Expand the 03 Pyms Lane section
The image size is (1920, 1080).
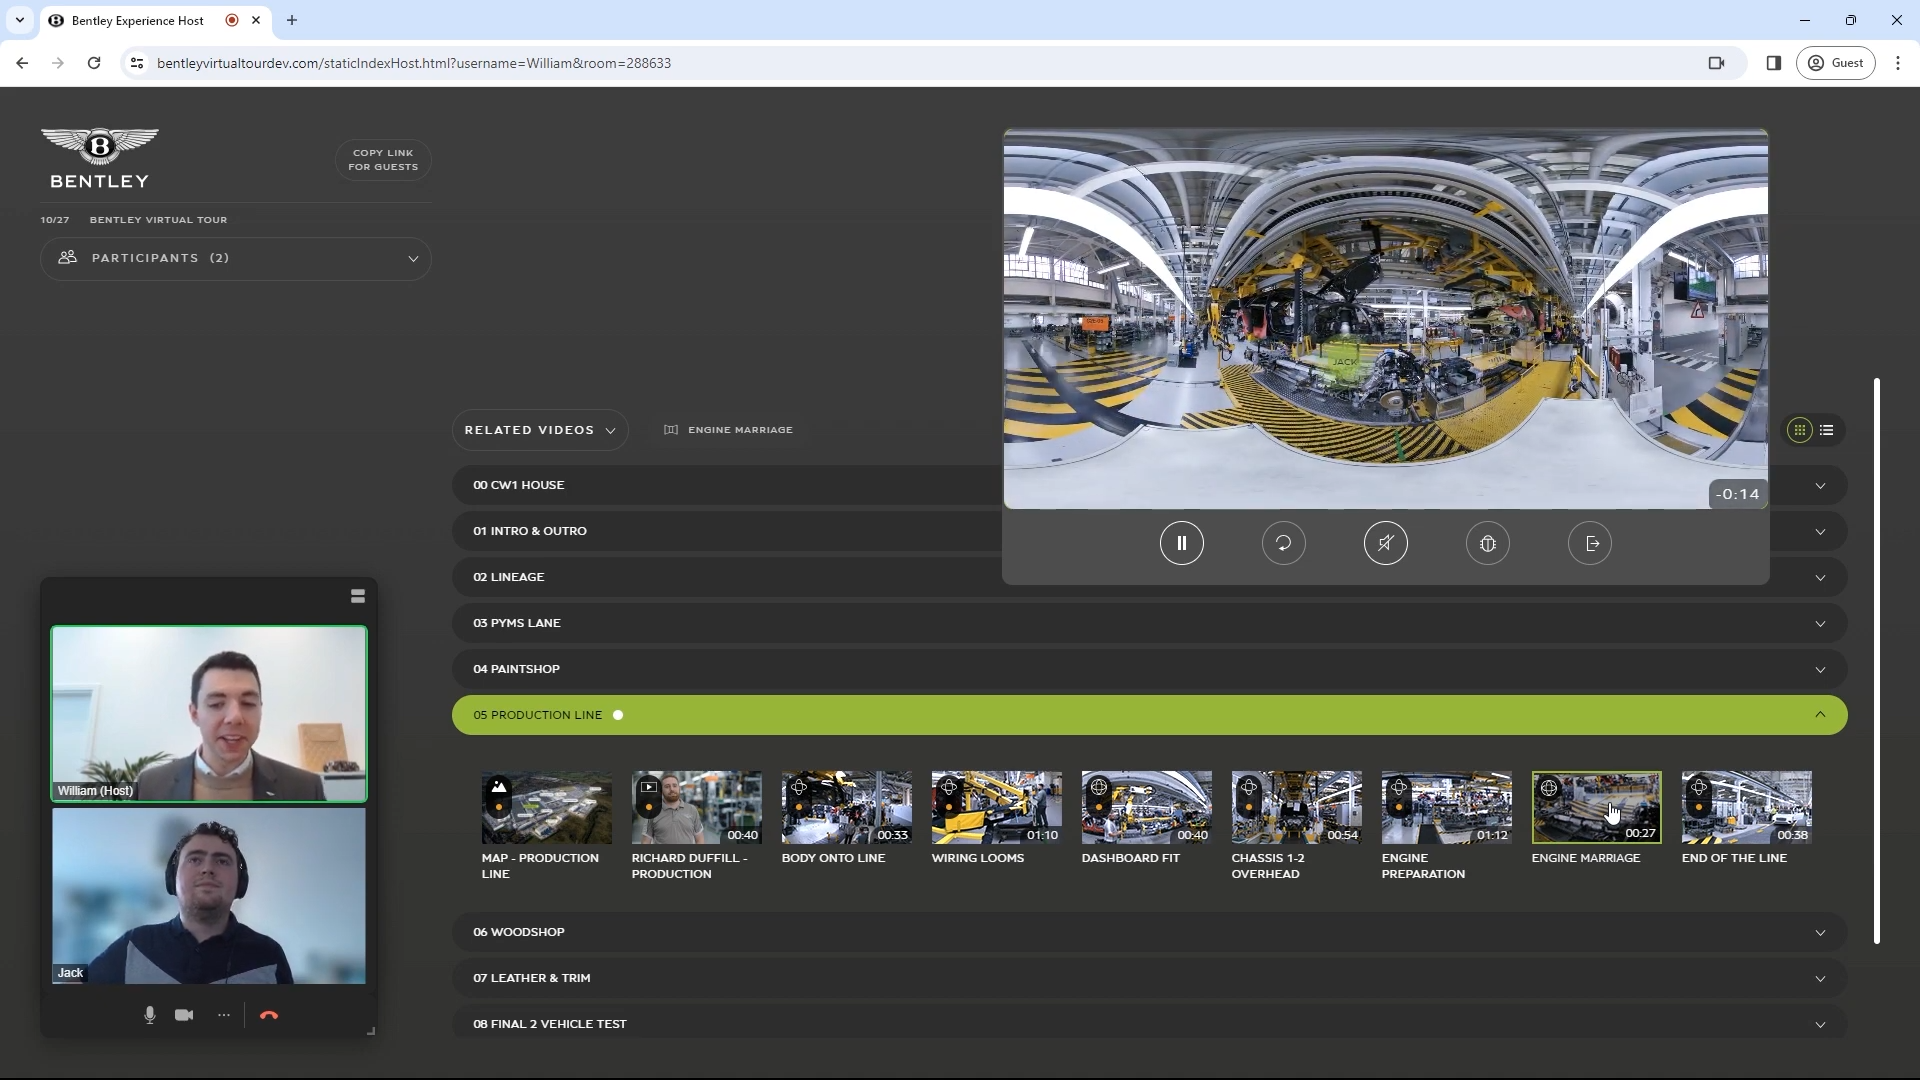(x=1149, y=623)
